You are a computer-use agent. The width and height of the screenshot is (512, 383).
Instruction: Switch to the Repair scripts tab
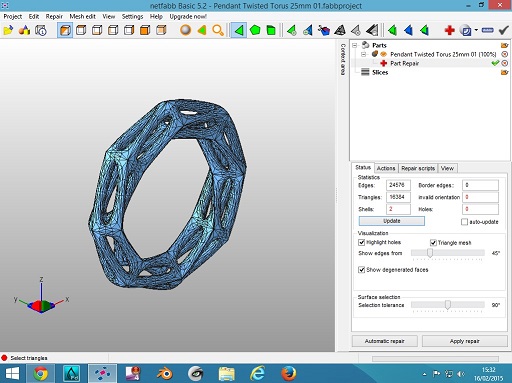click(x=418, y=168)
